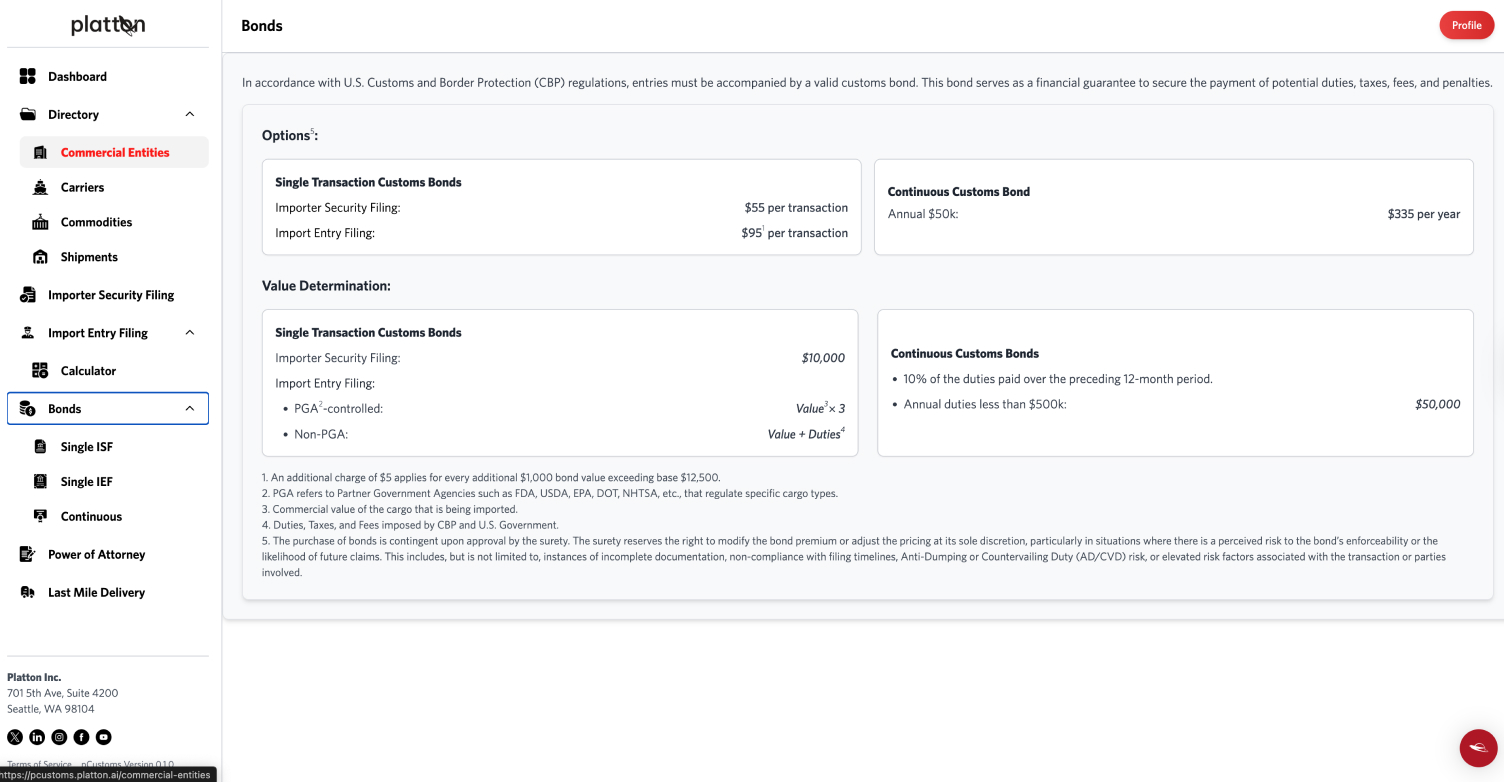1504x782 pixels.
Task: Collapse the Bonds section chevron
Action: pos(190,409)
